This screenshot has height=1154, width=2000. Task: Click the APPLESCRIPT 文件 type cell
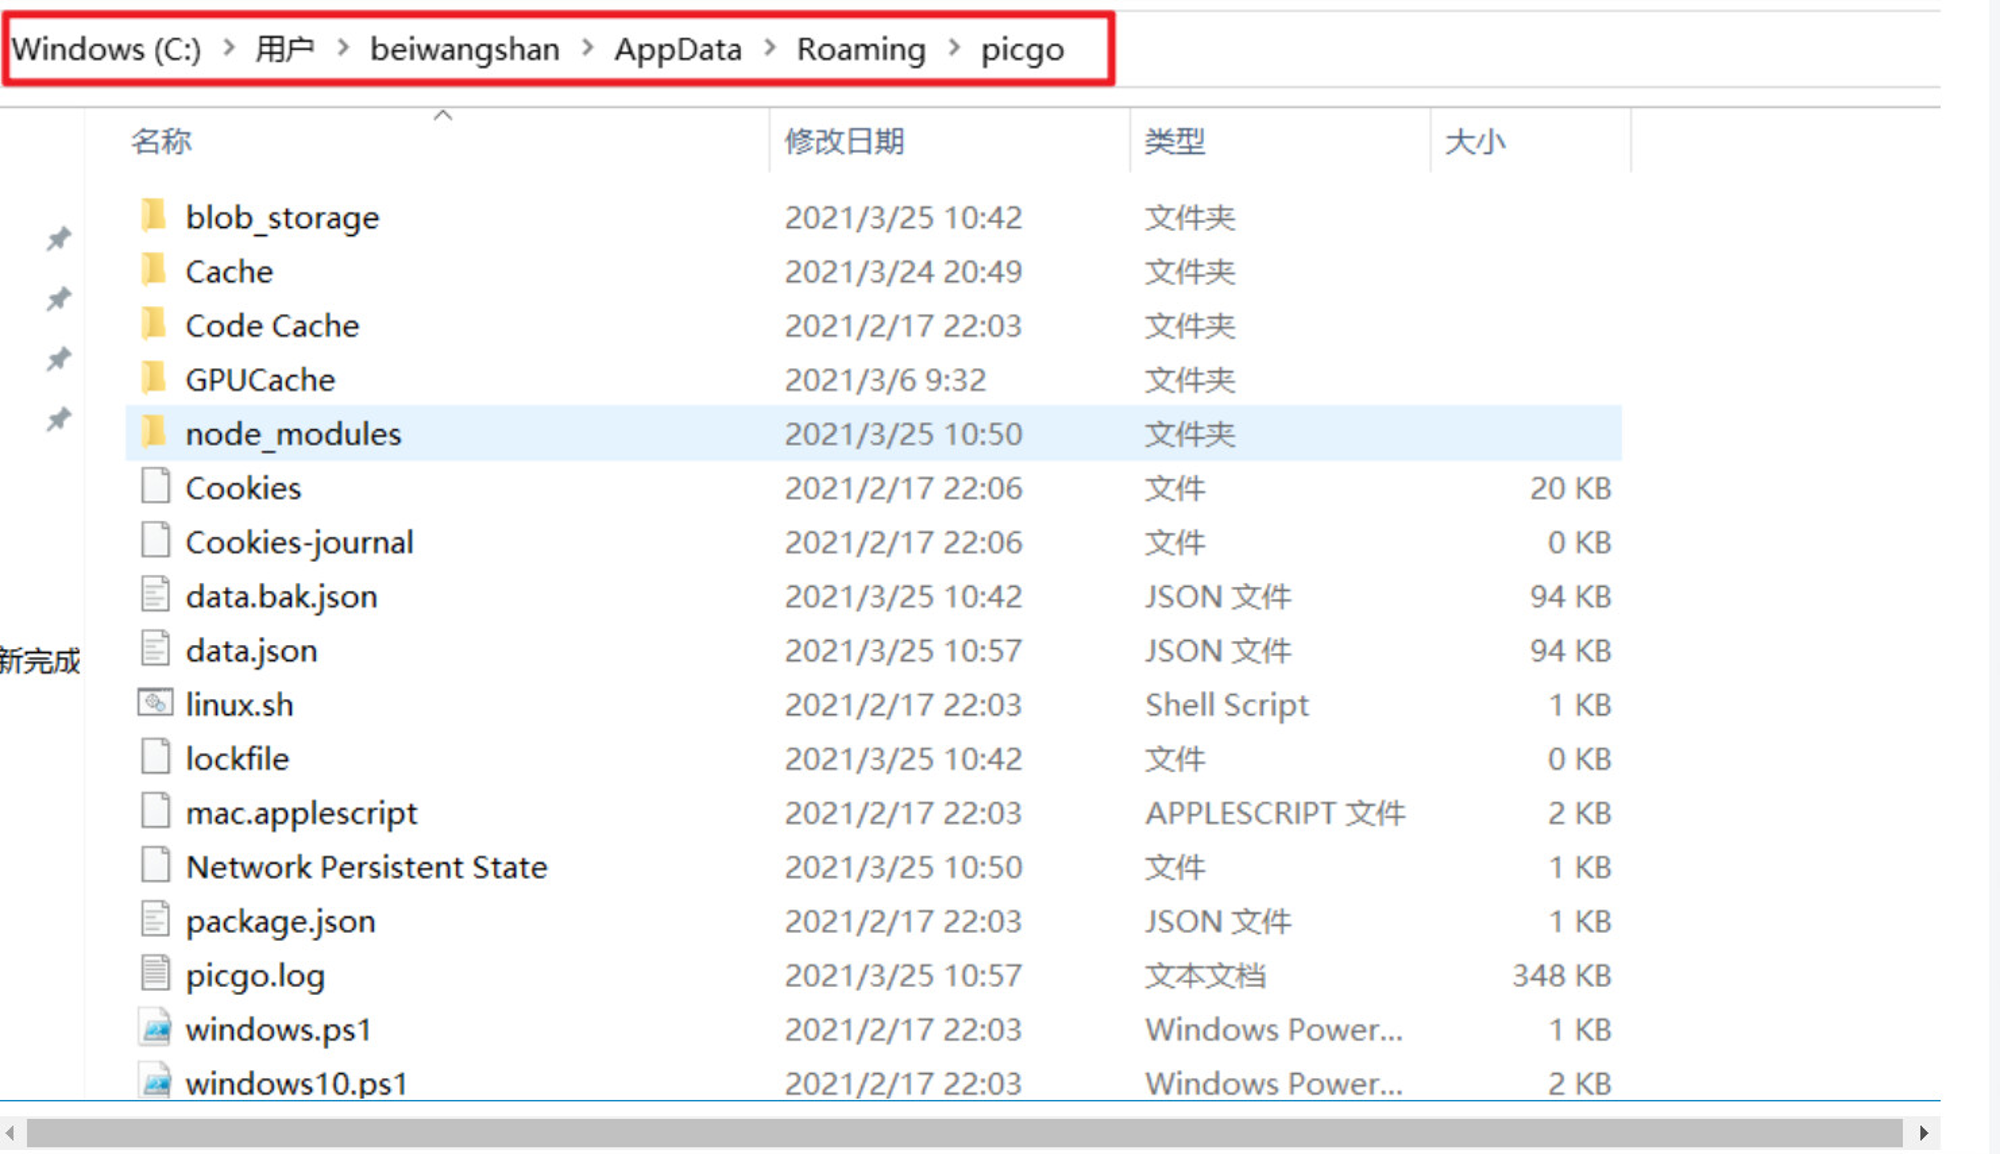point(1276,813)
